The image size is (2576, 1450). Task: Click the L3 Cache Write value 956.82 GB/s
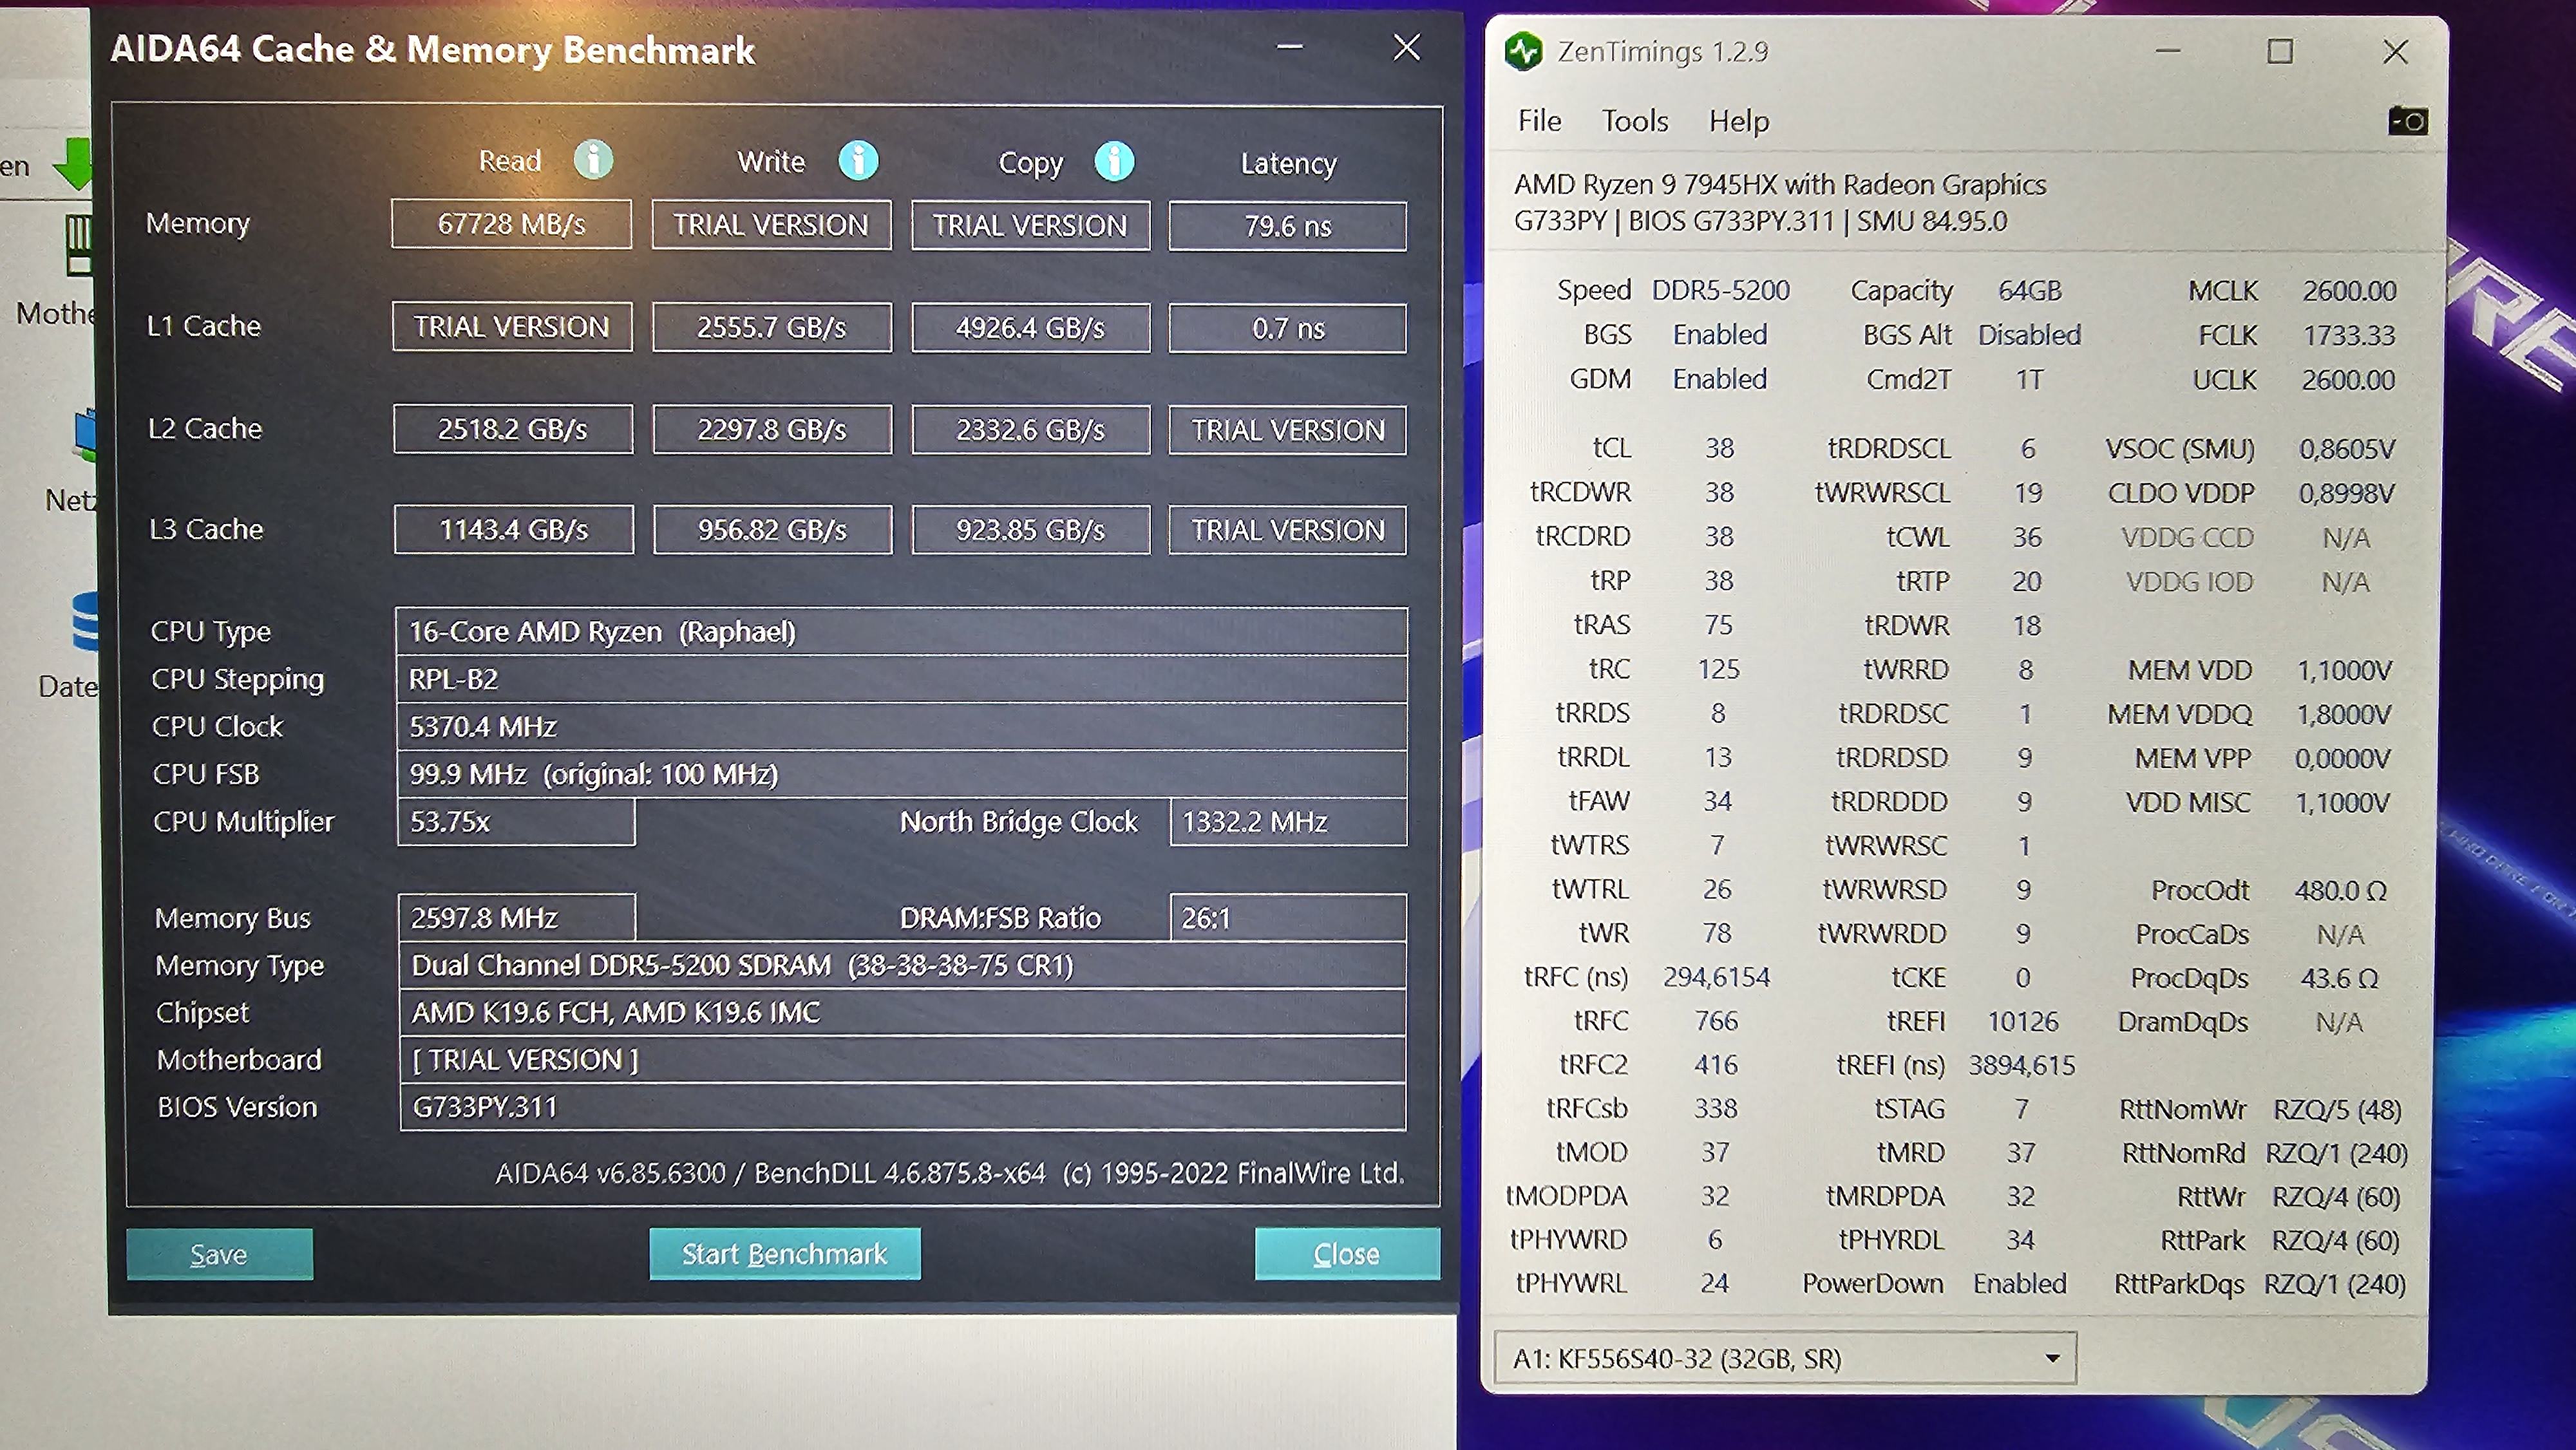(x=772, y=529)
